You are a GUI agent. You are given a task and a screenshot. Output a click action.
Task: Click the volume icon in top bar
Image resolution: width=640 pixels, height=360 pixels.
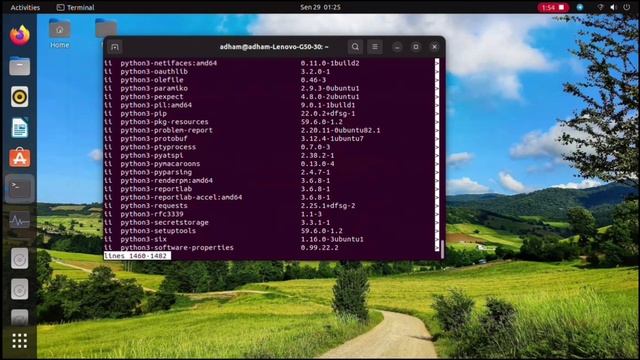point(613,7)
